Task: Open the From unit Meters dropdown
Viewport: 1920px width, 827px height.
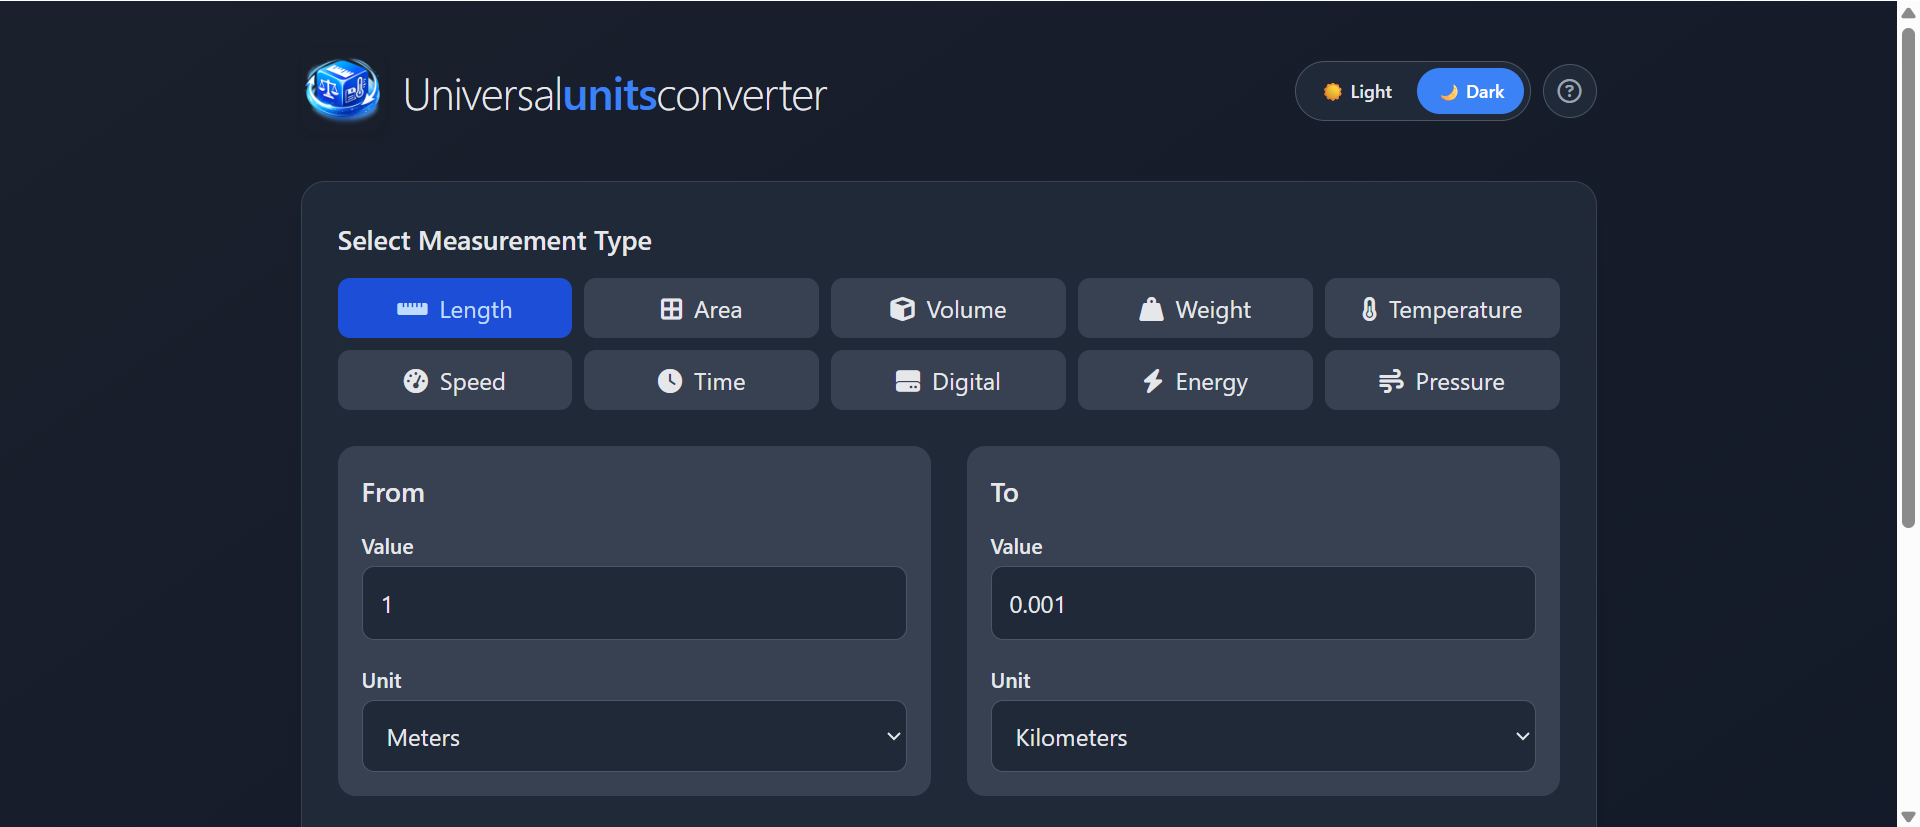Action: 634,737
